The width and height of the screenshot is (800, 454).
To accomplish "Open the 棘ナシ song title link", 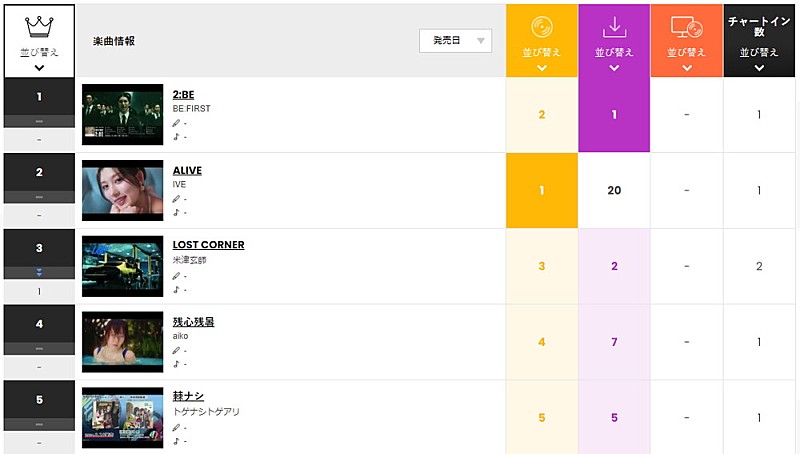I will [188, 396].
